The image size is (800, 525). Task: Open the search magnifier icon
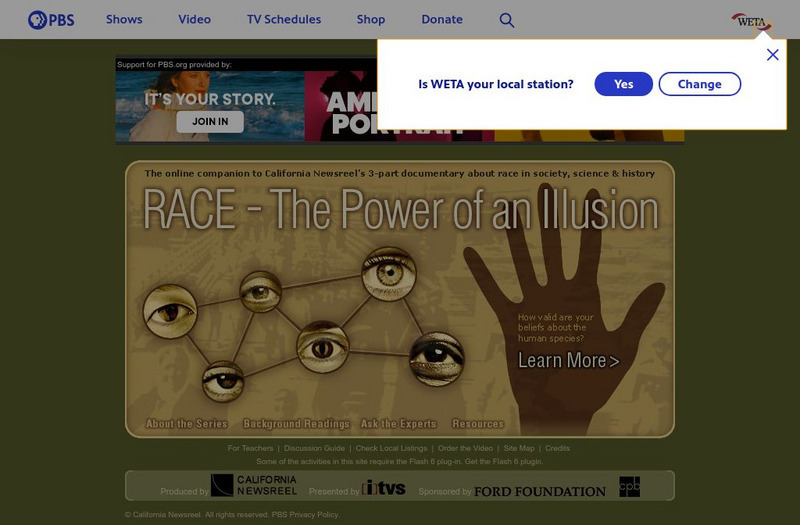(x=507, y=20)
